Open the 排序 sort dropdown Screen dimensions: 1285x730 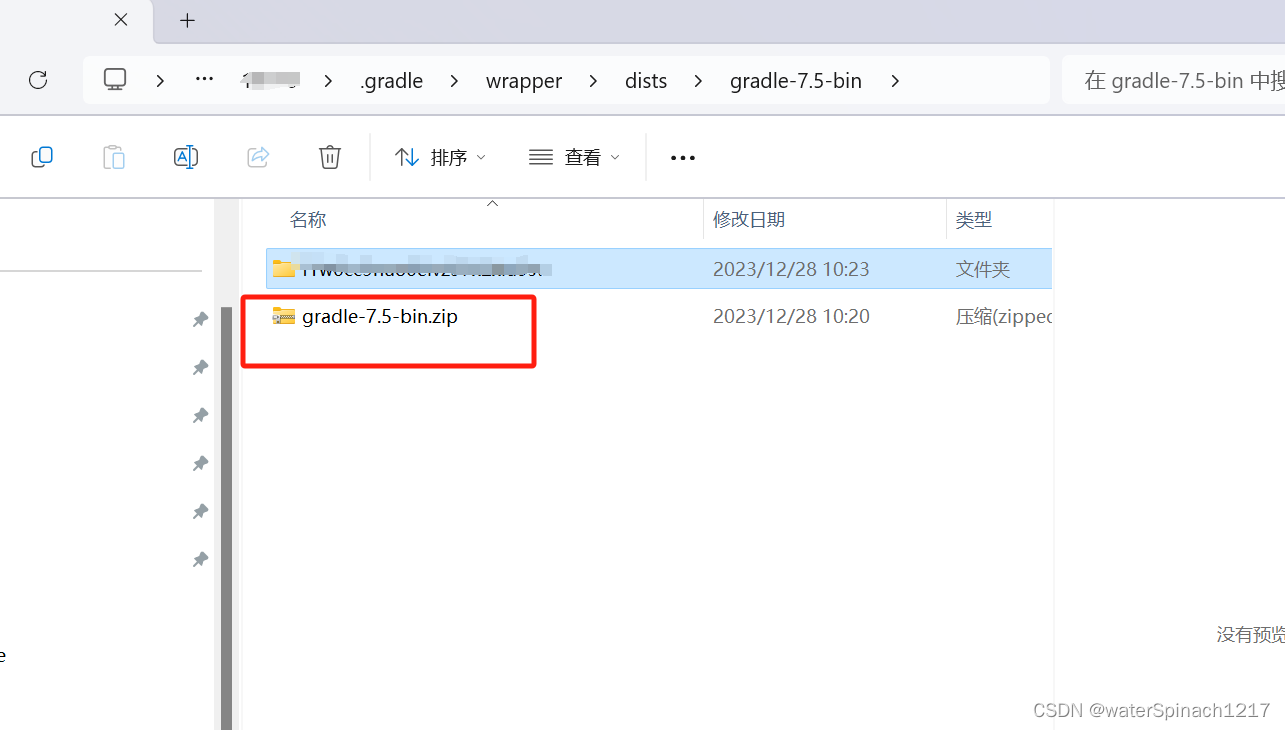click(x=440, y=157)
